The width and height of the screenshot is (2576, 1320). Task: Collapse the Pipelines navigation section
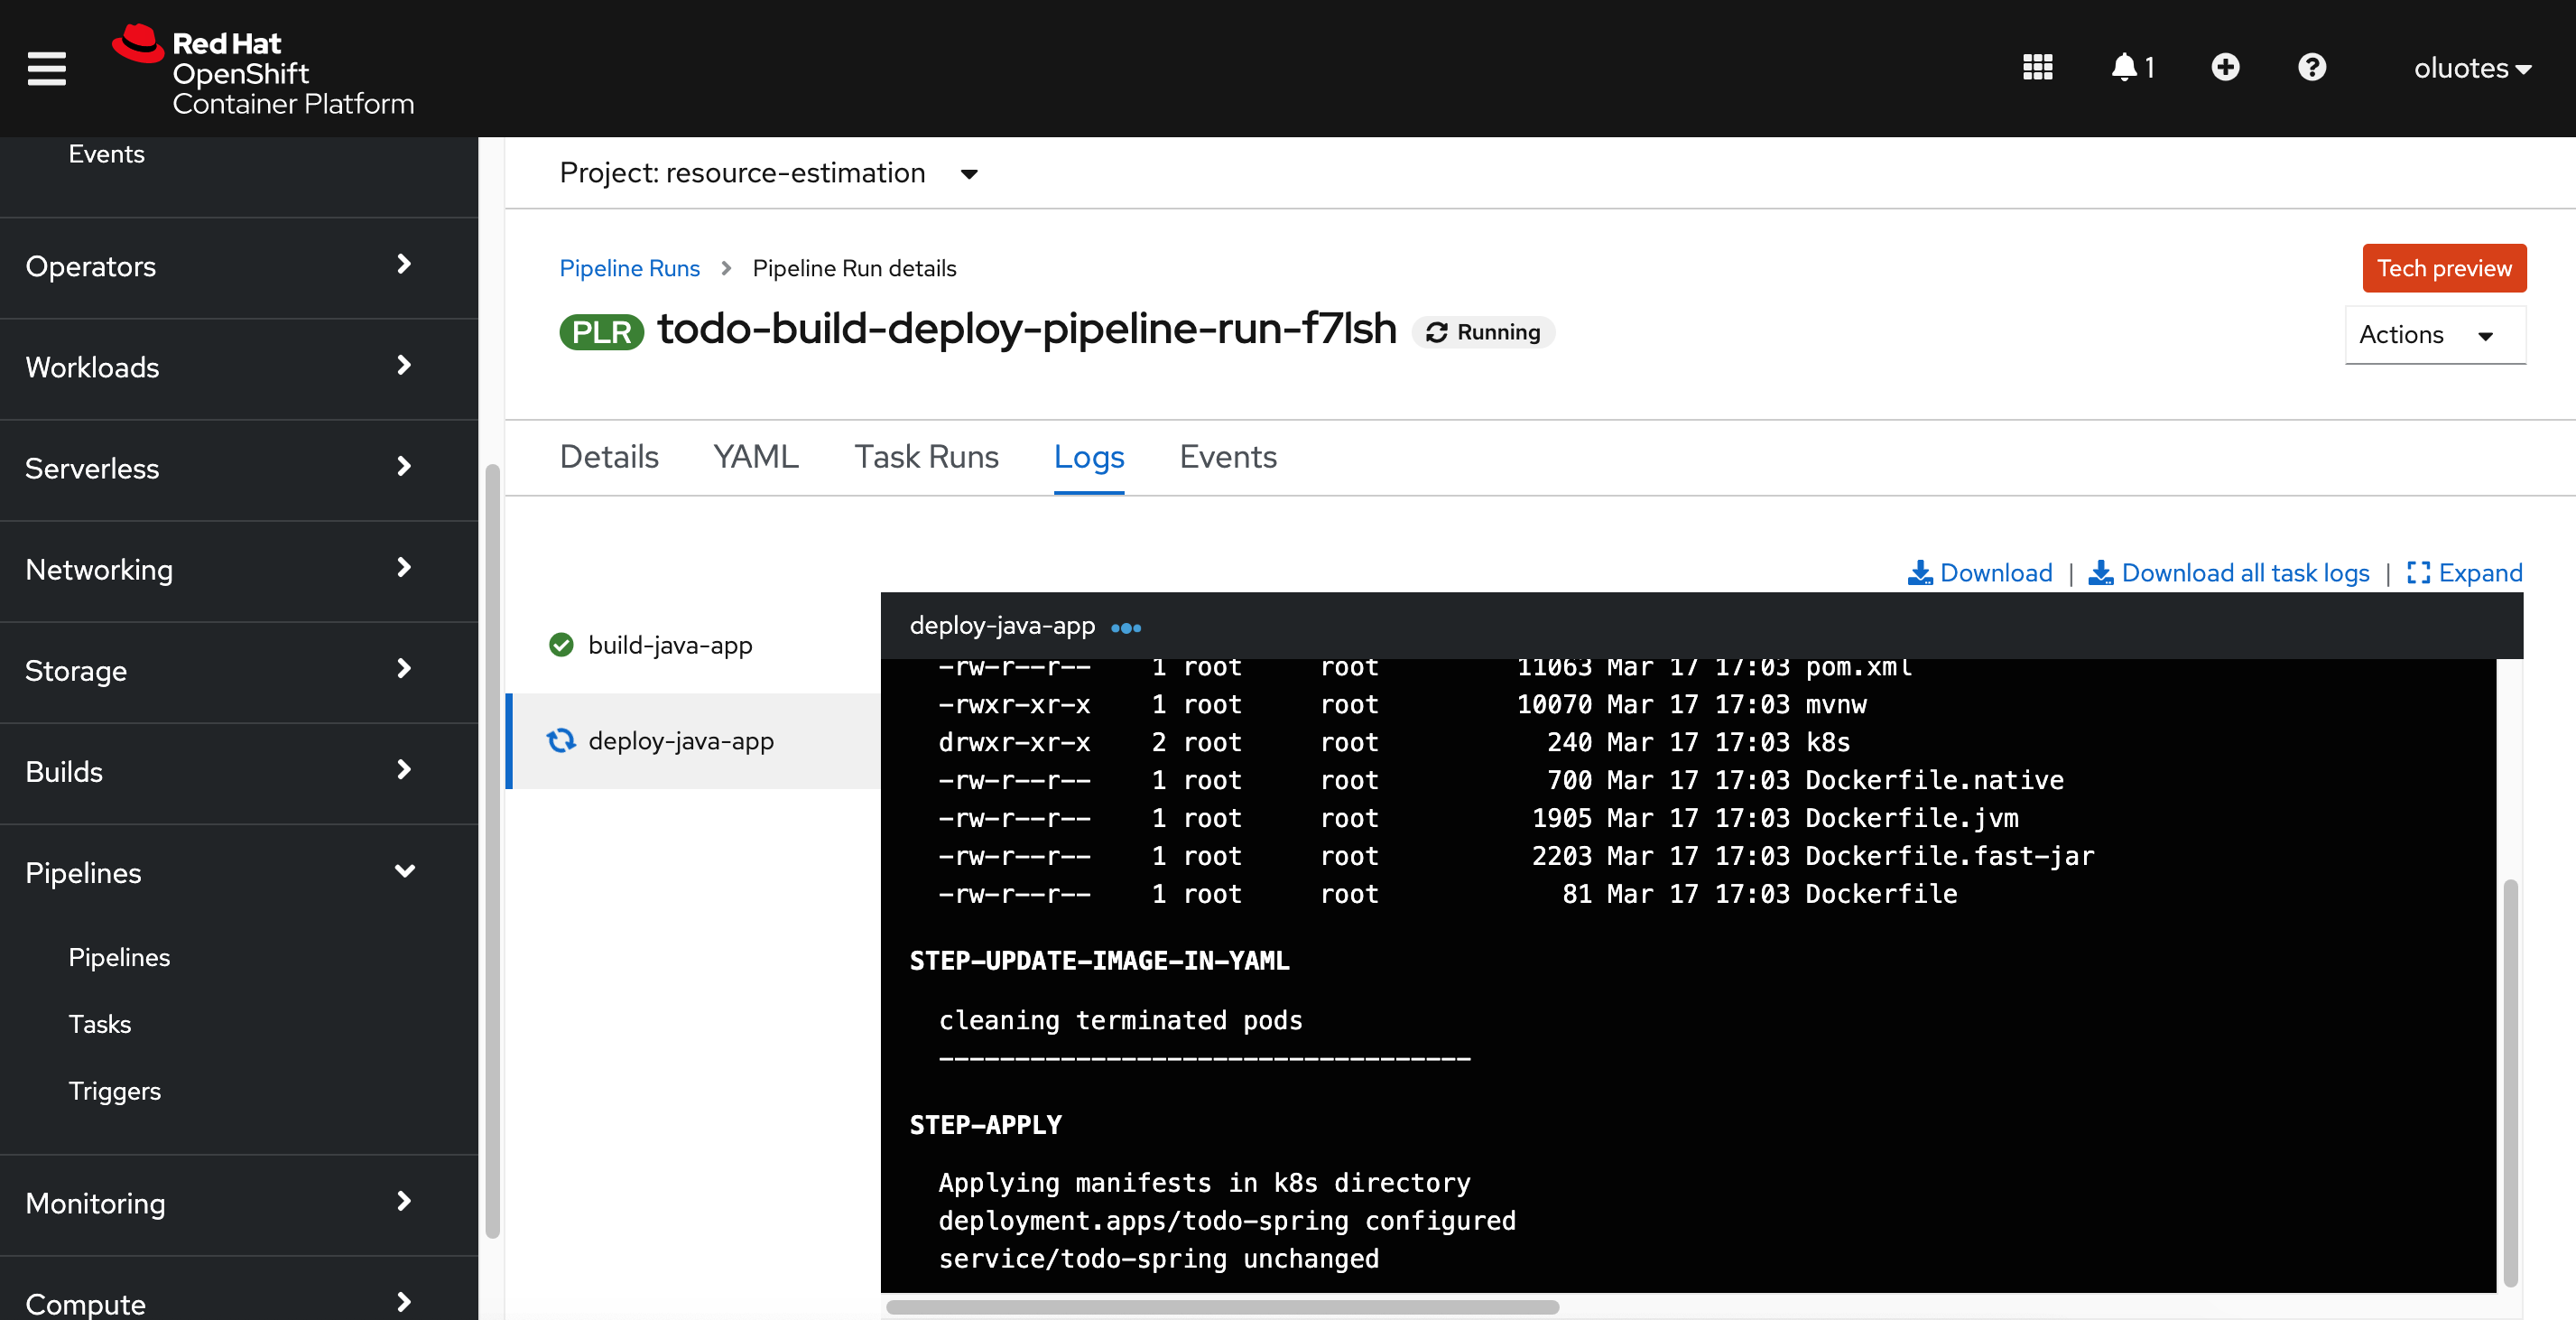pyautogui.click(x=220, y=873)
